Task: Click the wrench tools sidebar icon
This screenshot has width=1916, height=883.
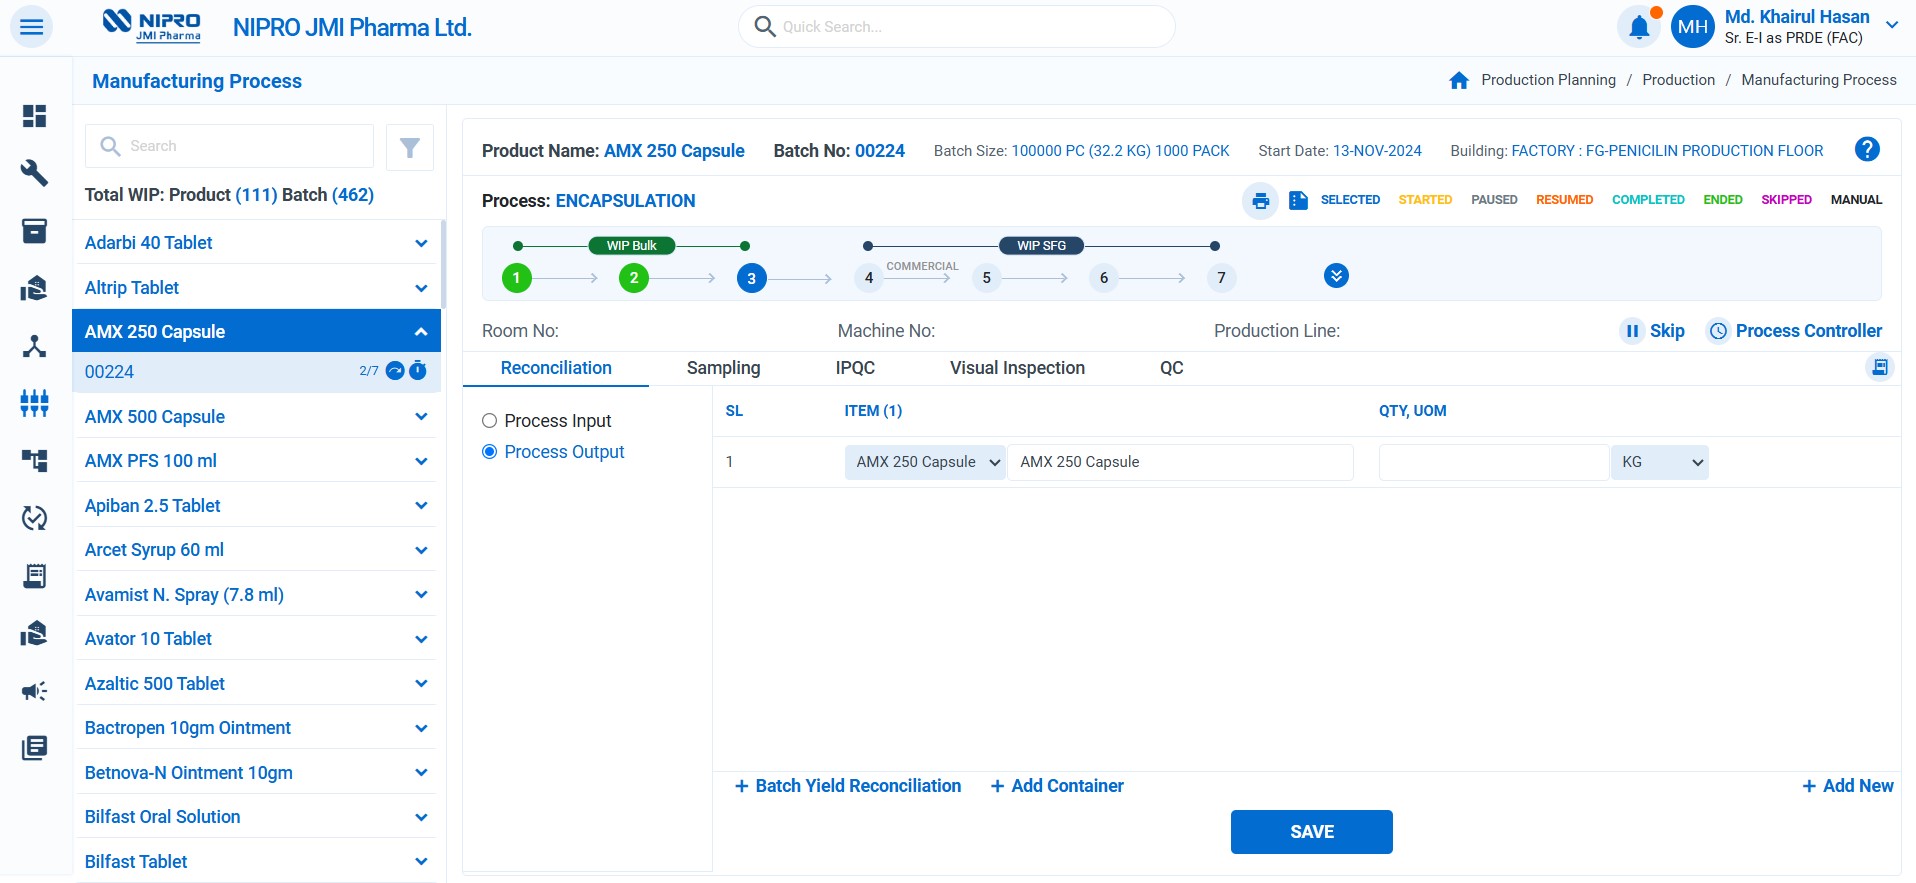Action: point(35,173)
